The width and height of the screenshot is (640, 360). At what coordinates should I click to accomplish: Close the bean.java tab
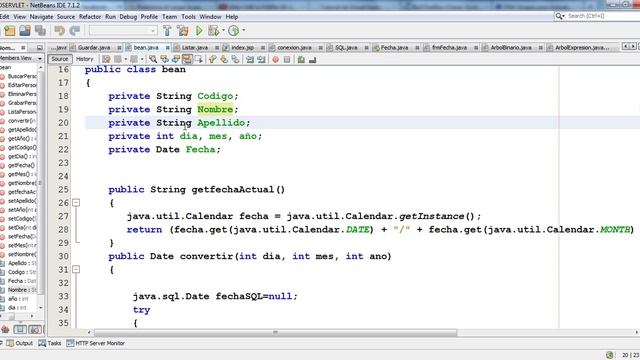[167, 48]
